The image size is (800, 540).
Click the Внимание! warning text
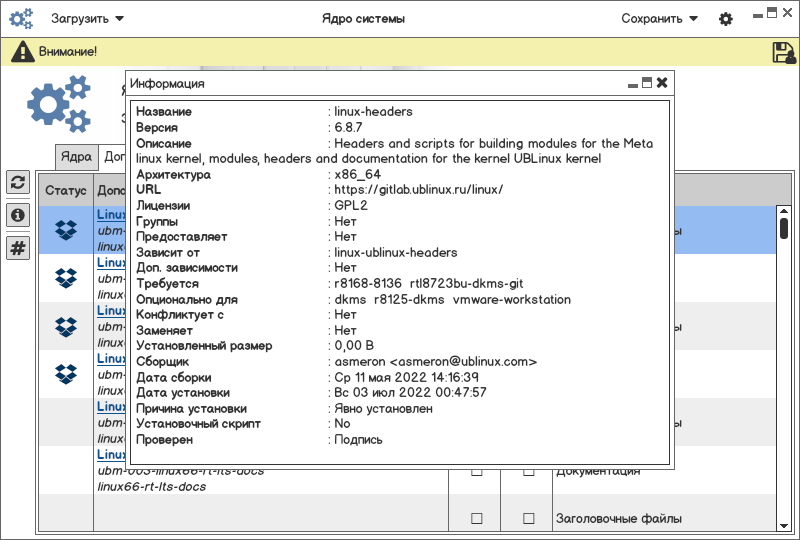coord(68,52)
